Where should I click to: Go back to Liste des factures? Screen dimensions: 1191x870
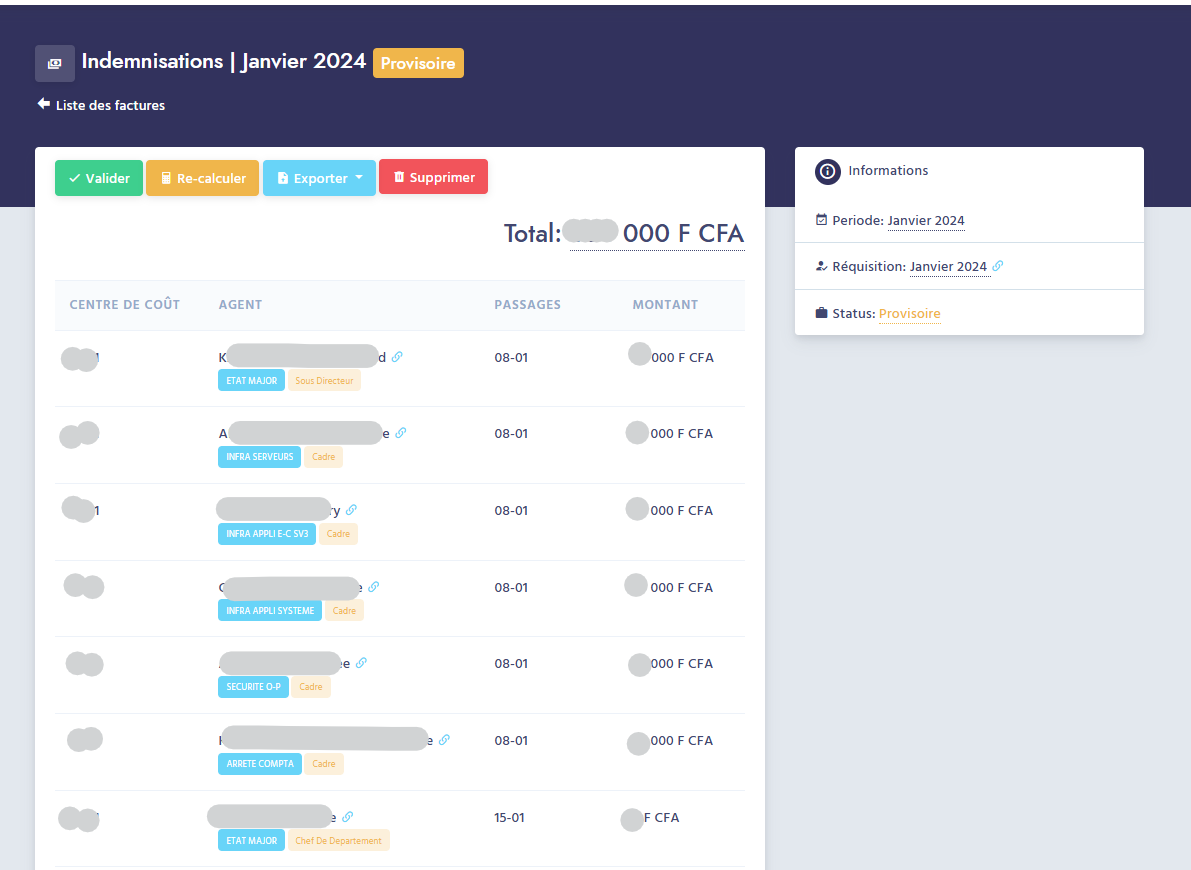click(110, 105)
